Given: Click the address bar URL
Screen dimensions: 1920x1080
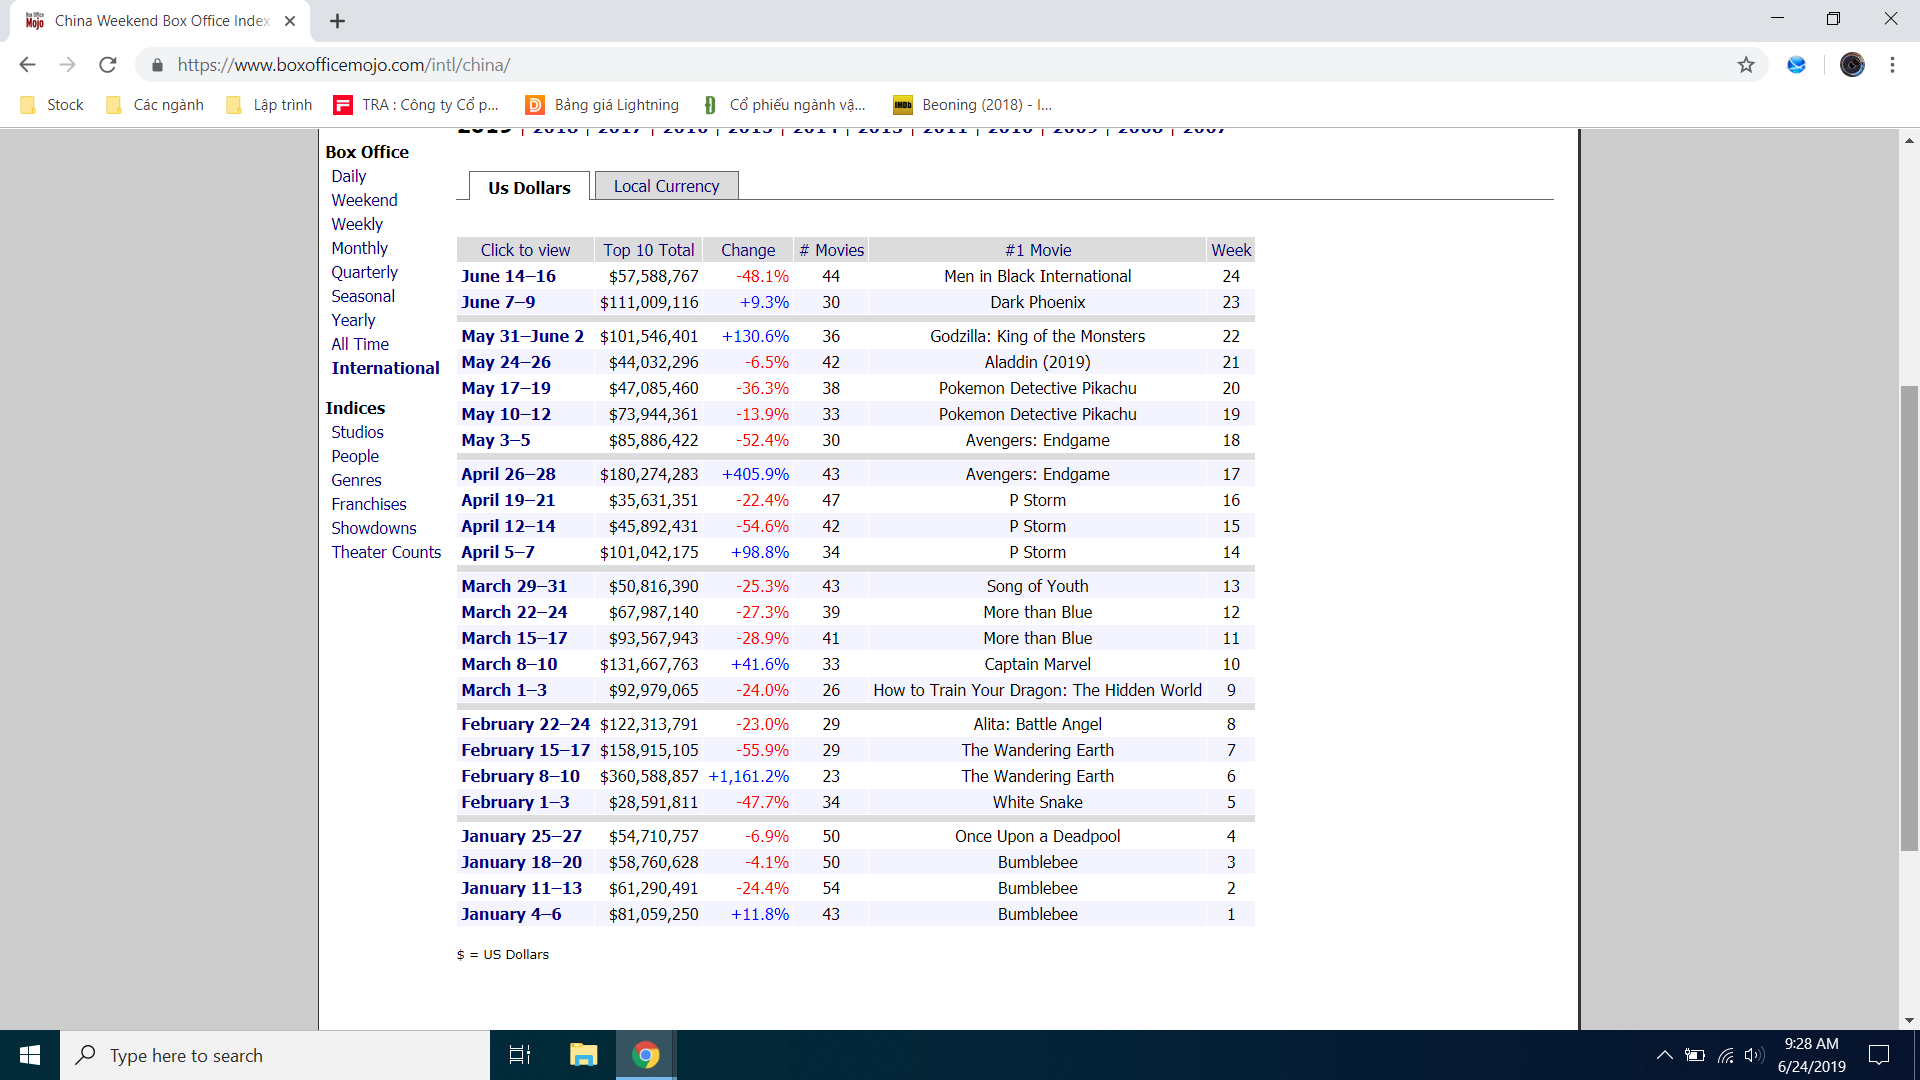Looking at the screenshot, I should point(344,65).
